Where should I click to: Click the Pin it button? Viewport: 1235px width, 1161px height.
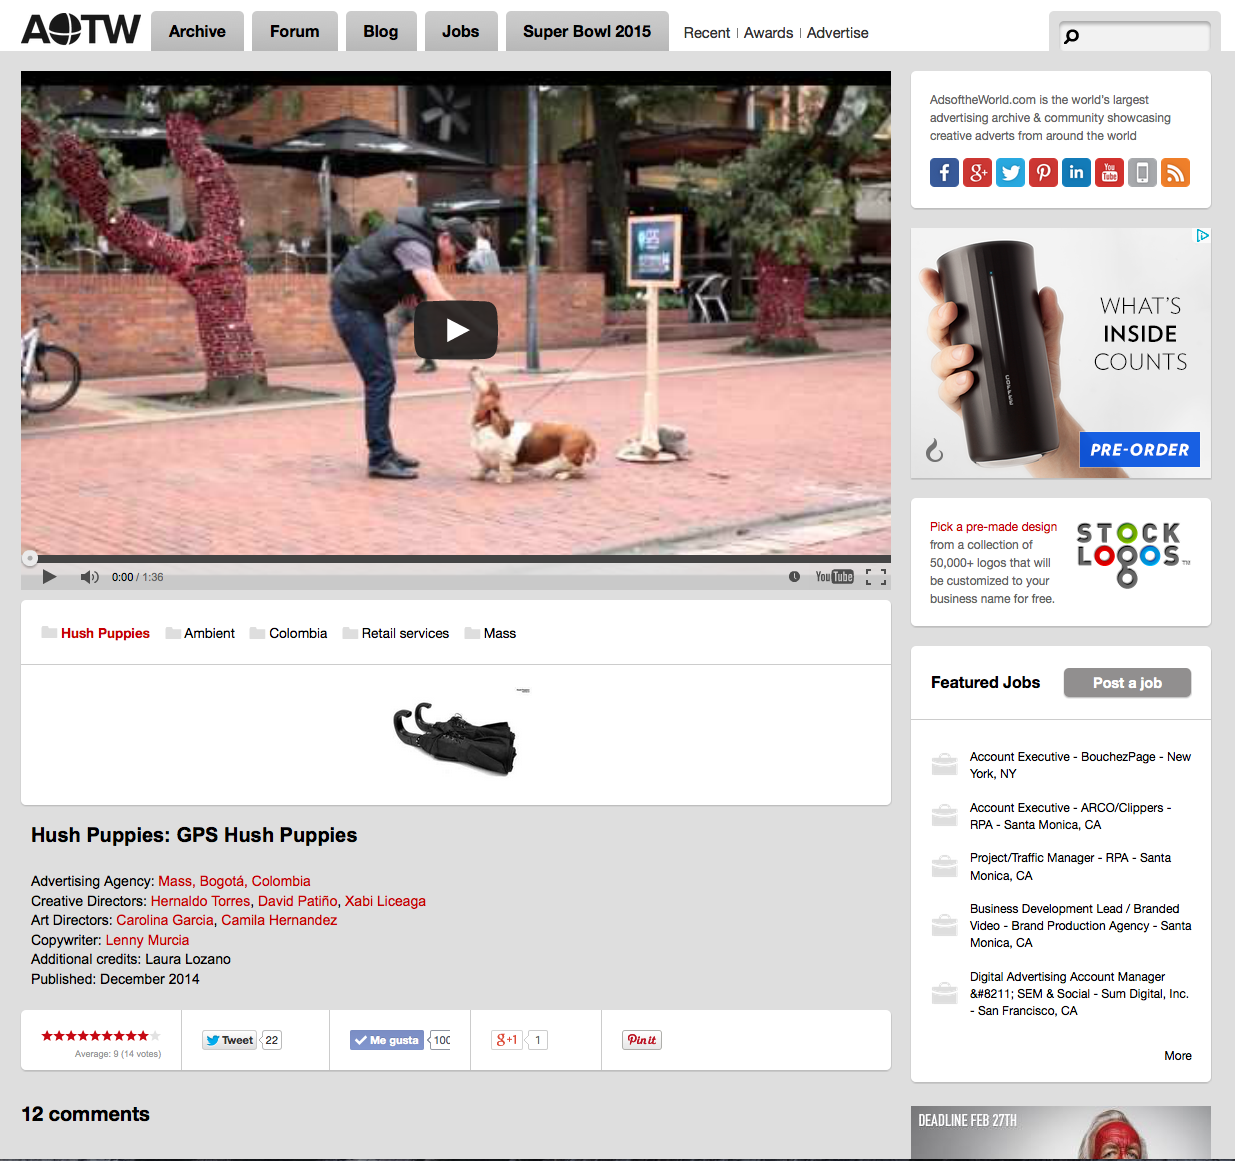point(642,1040)
